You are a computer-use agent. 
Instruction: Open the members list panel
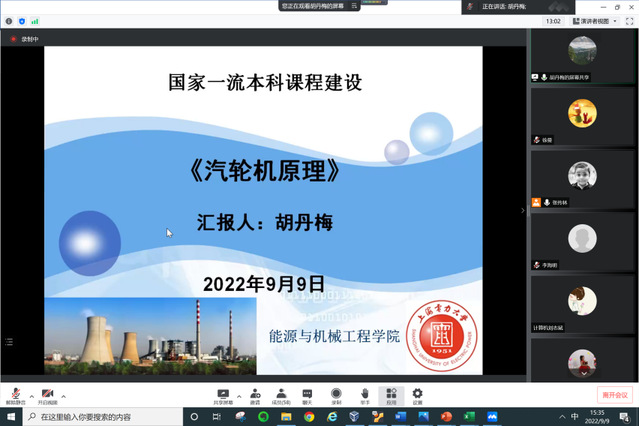[282, 393]
